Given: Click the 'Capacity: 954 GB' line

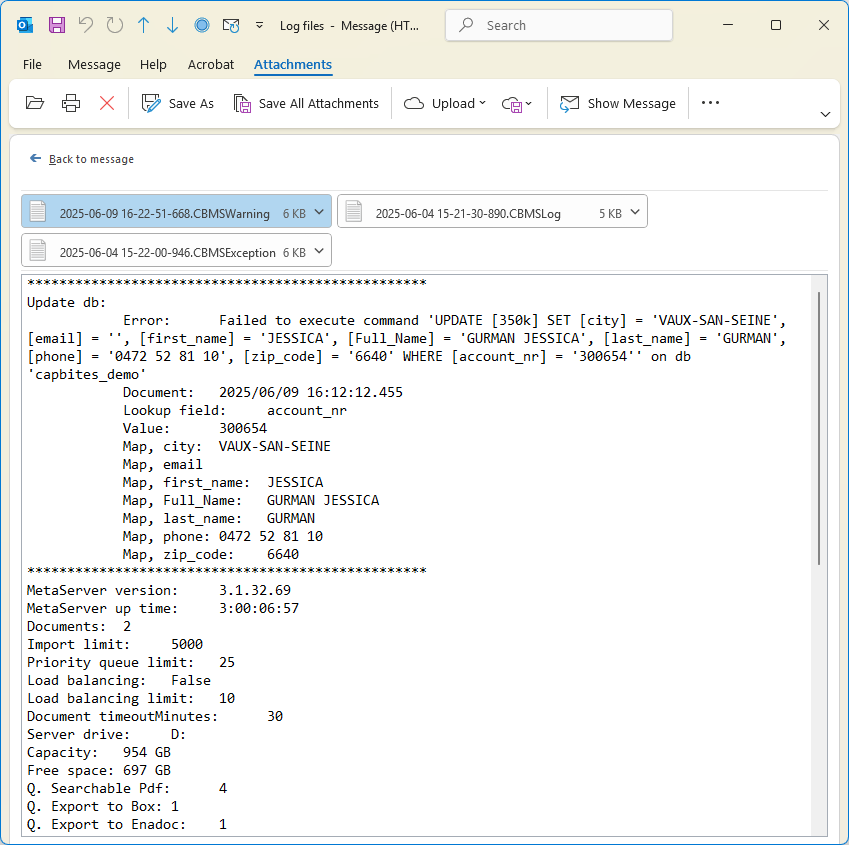Looking at the screenshot, I should coord(99,752).
